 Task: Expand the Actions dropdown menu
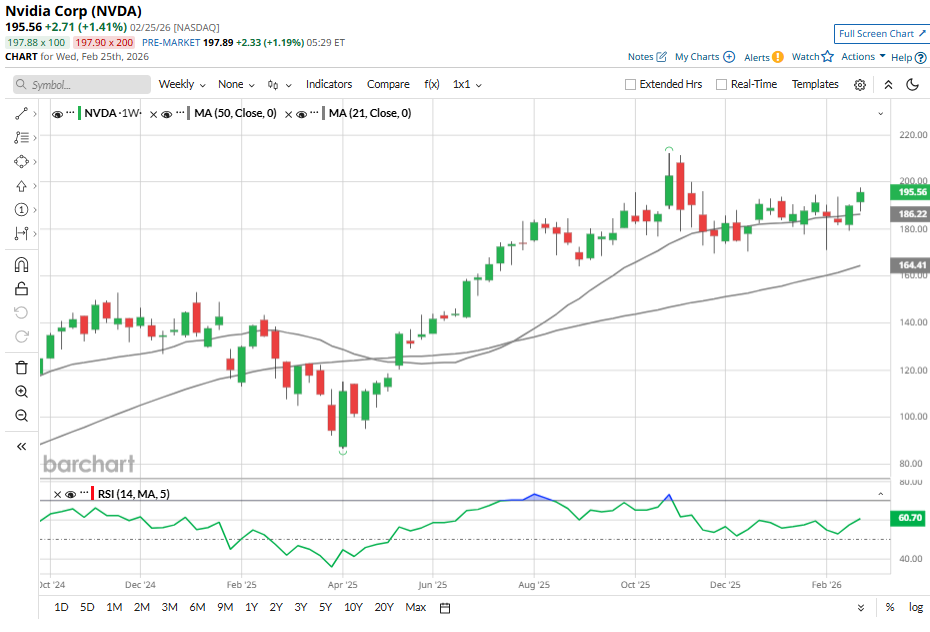tap(863, 57)
